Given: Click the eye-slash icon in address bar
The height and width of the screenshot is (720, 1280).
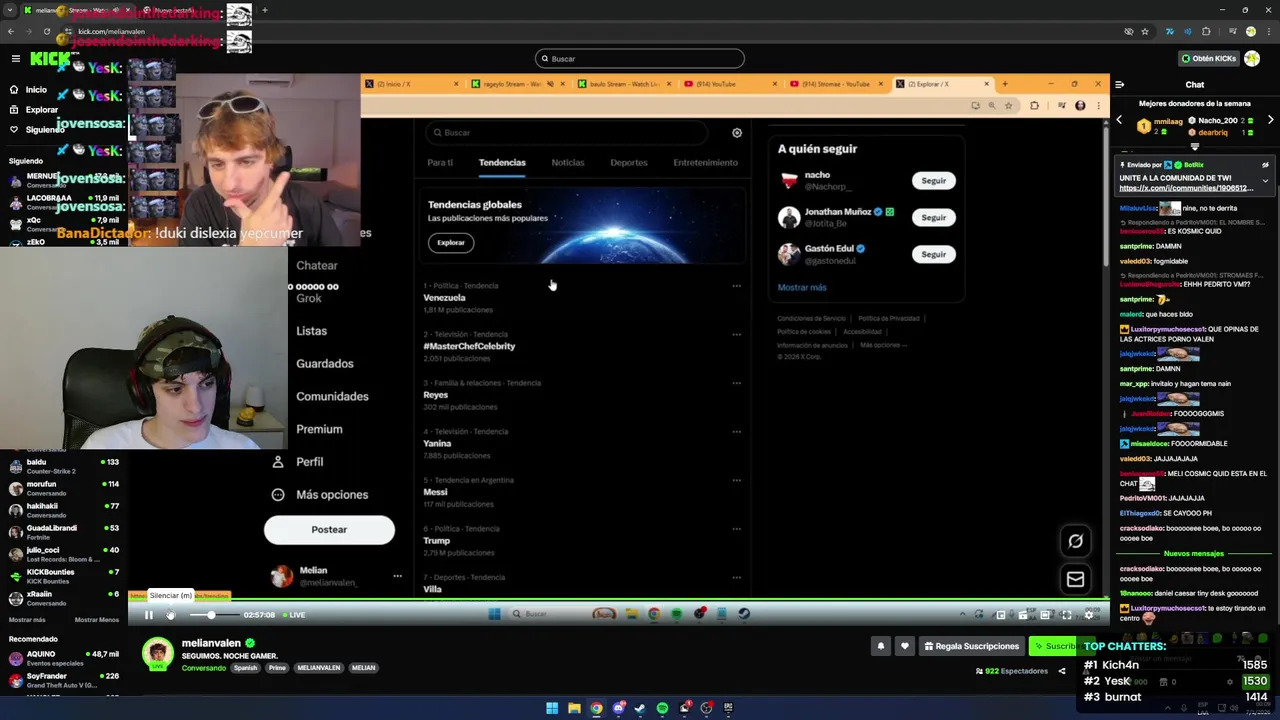Looking at the screenshot, I should [1129, 31].
